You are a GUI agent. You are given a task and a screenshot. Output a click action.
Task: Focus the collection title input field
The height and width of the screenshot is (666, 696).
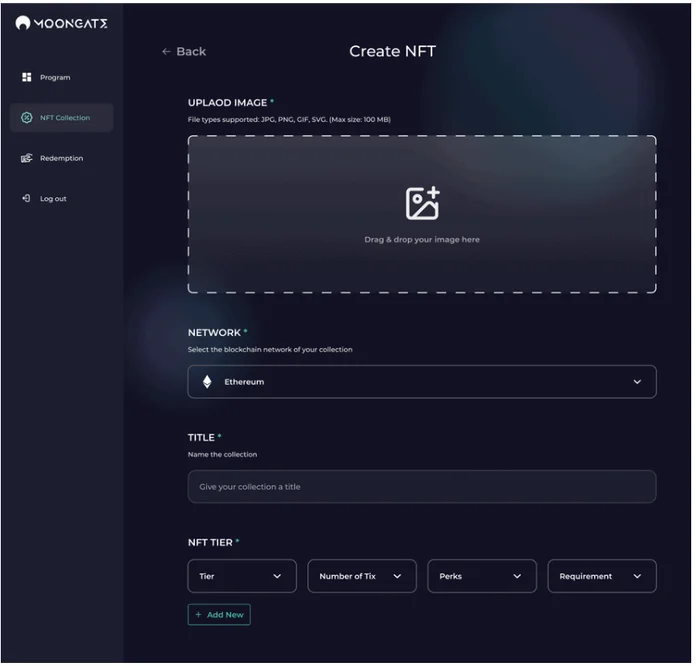point(422,487)
